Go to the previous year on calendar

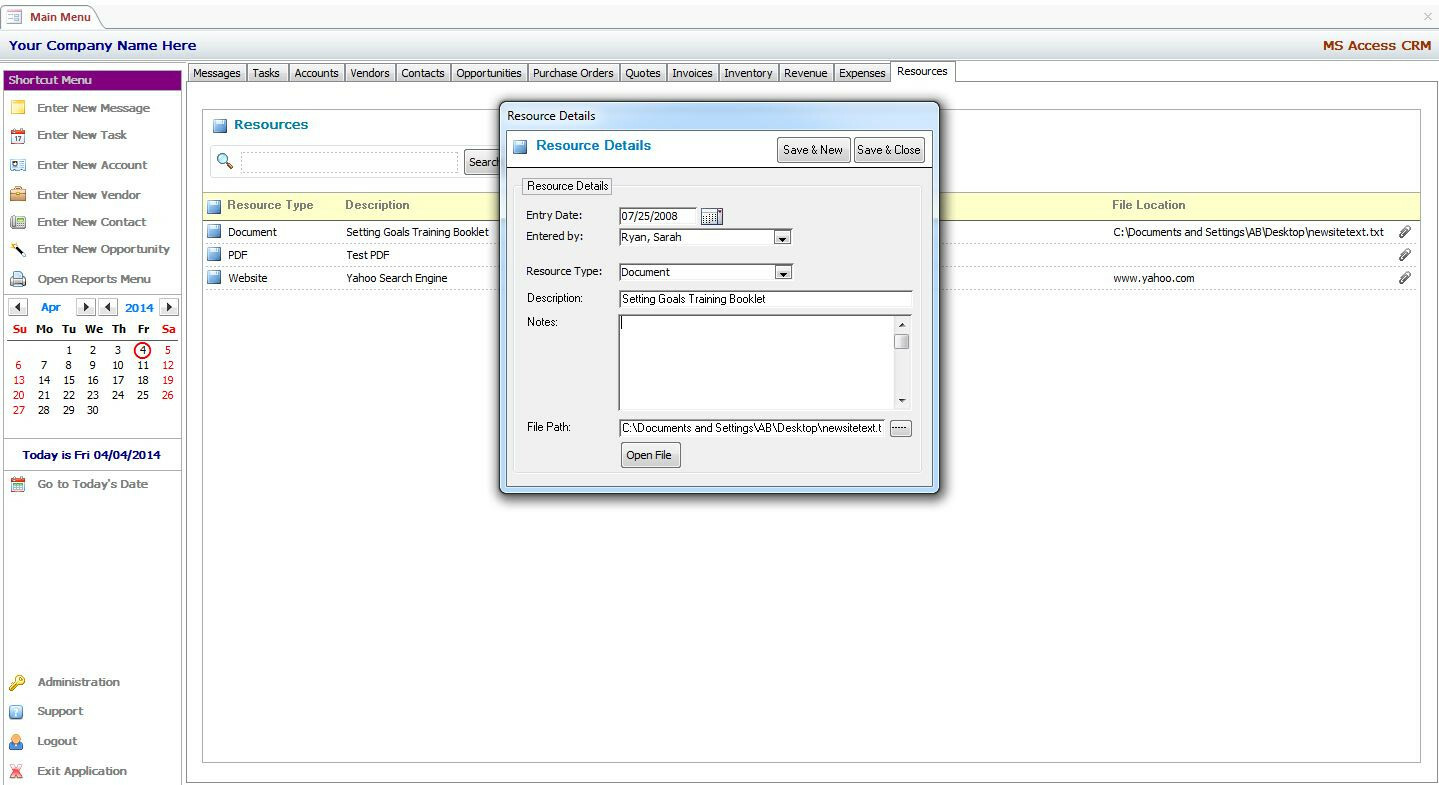(x=109, y=307)
